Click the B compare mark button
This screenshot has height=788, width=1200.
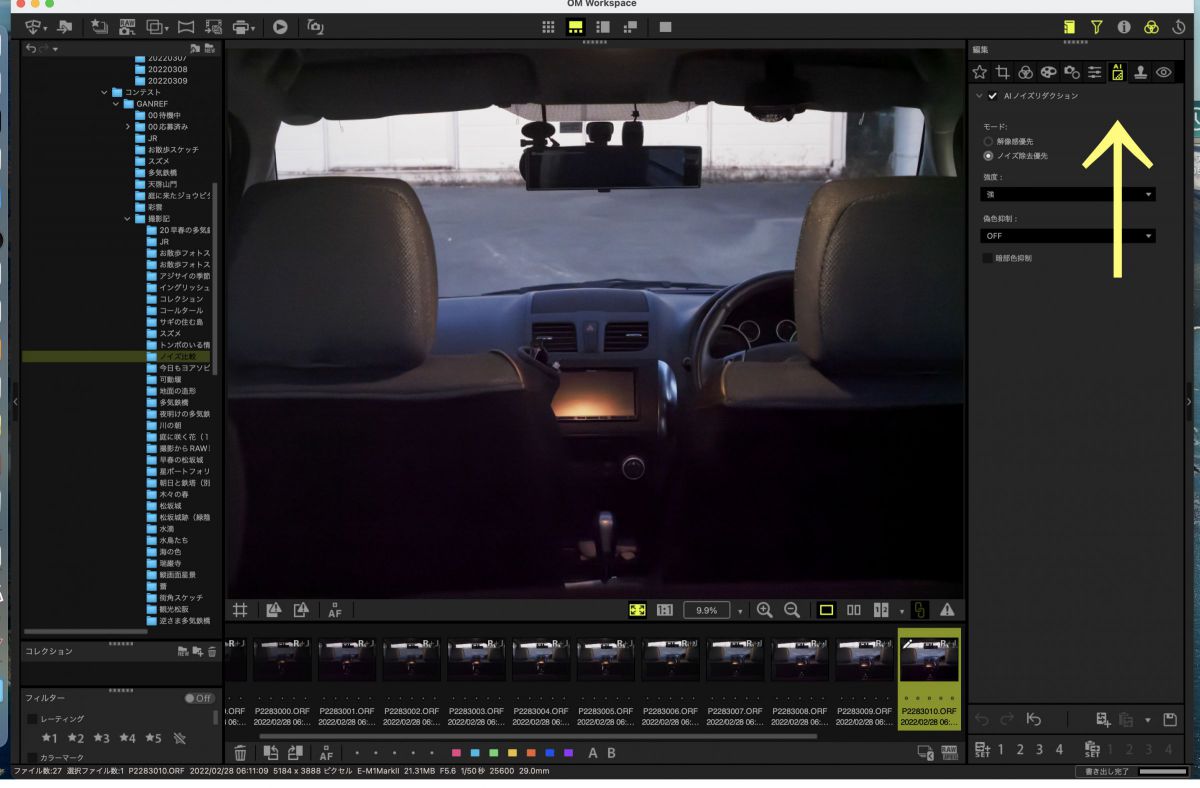click(611, 753)
